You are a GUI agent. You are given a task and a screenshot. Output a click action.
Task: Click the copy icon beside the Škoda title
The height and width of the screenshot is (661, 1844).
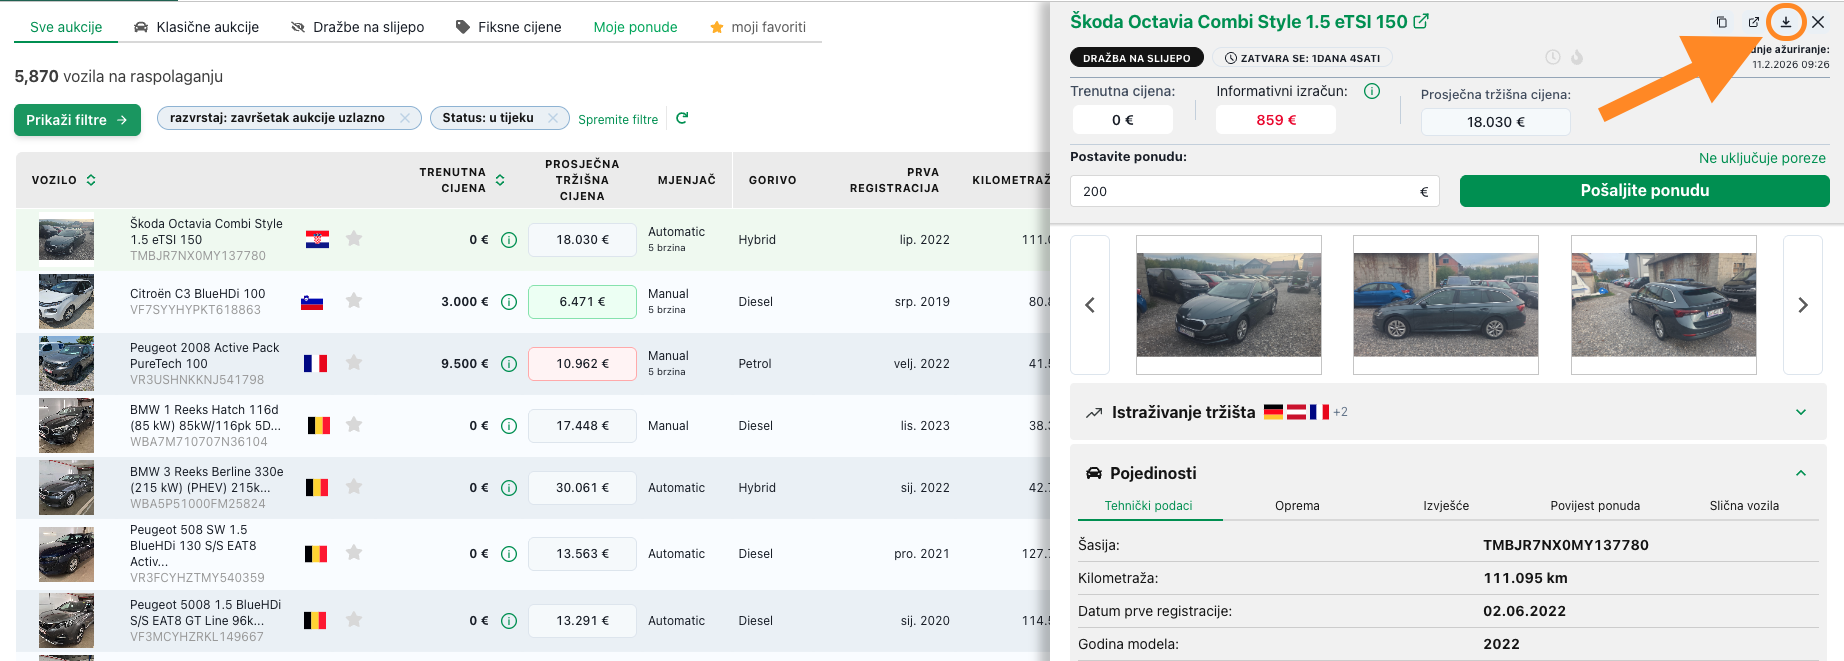1721,22
